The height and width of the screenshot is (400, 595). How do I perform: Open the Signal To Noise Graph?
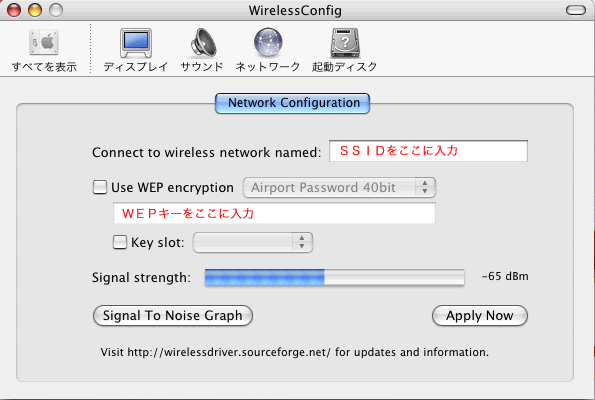click(x=173, y=315)
